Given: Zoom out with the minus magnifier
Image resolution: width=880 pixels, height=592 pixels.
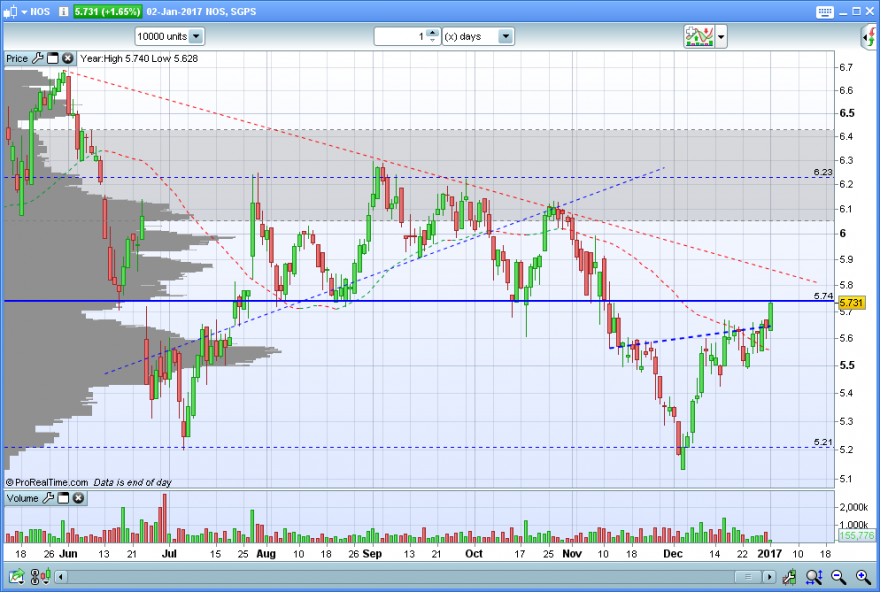Looking at the screenshot, I should [x=838, y=576].
